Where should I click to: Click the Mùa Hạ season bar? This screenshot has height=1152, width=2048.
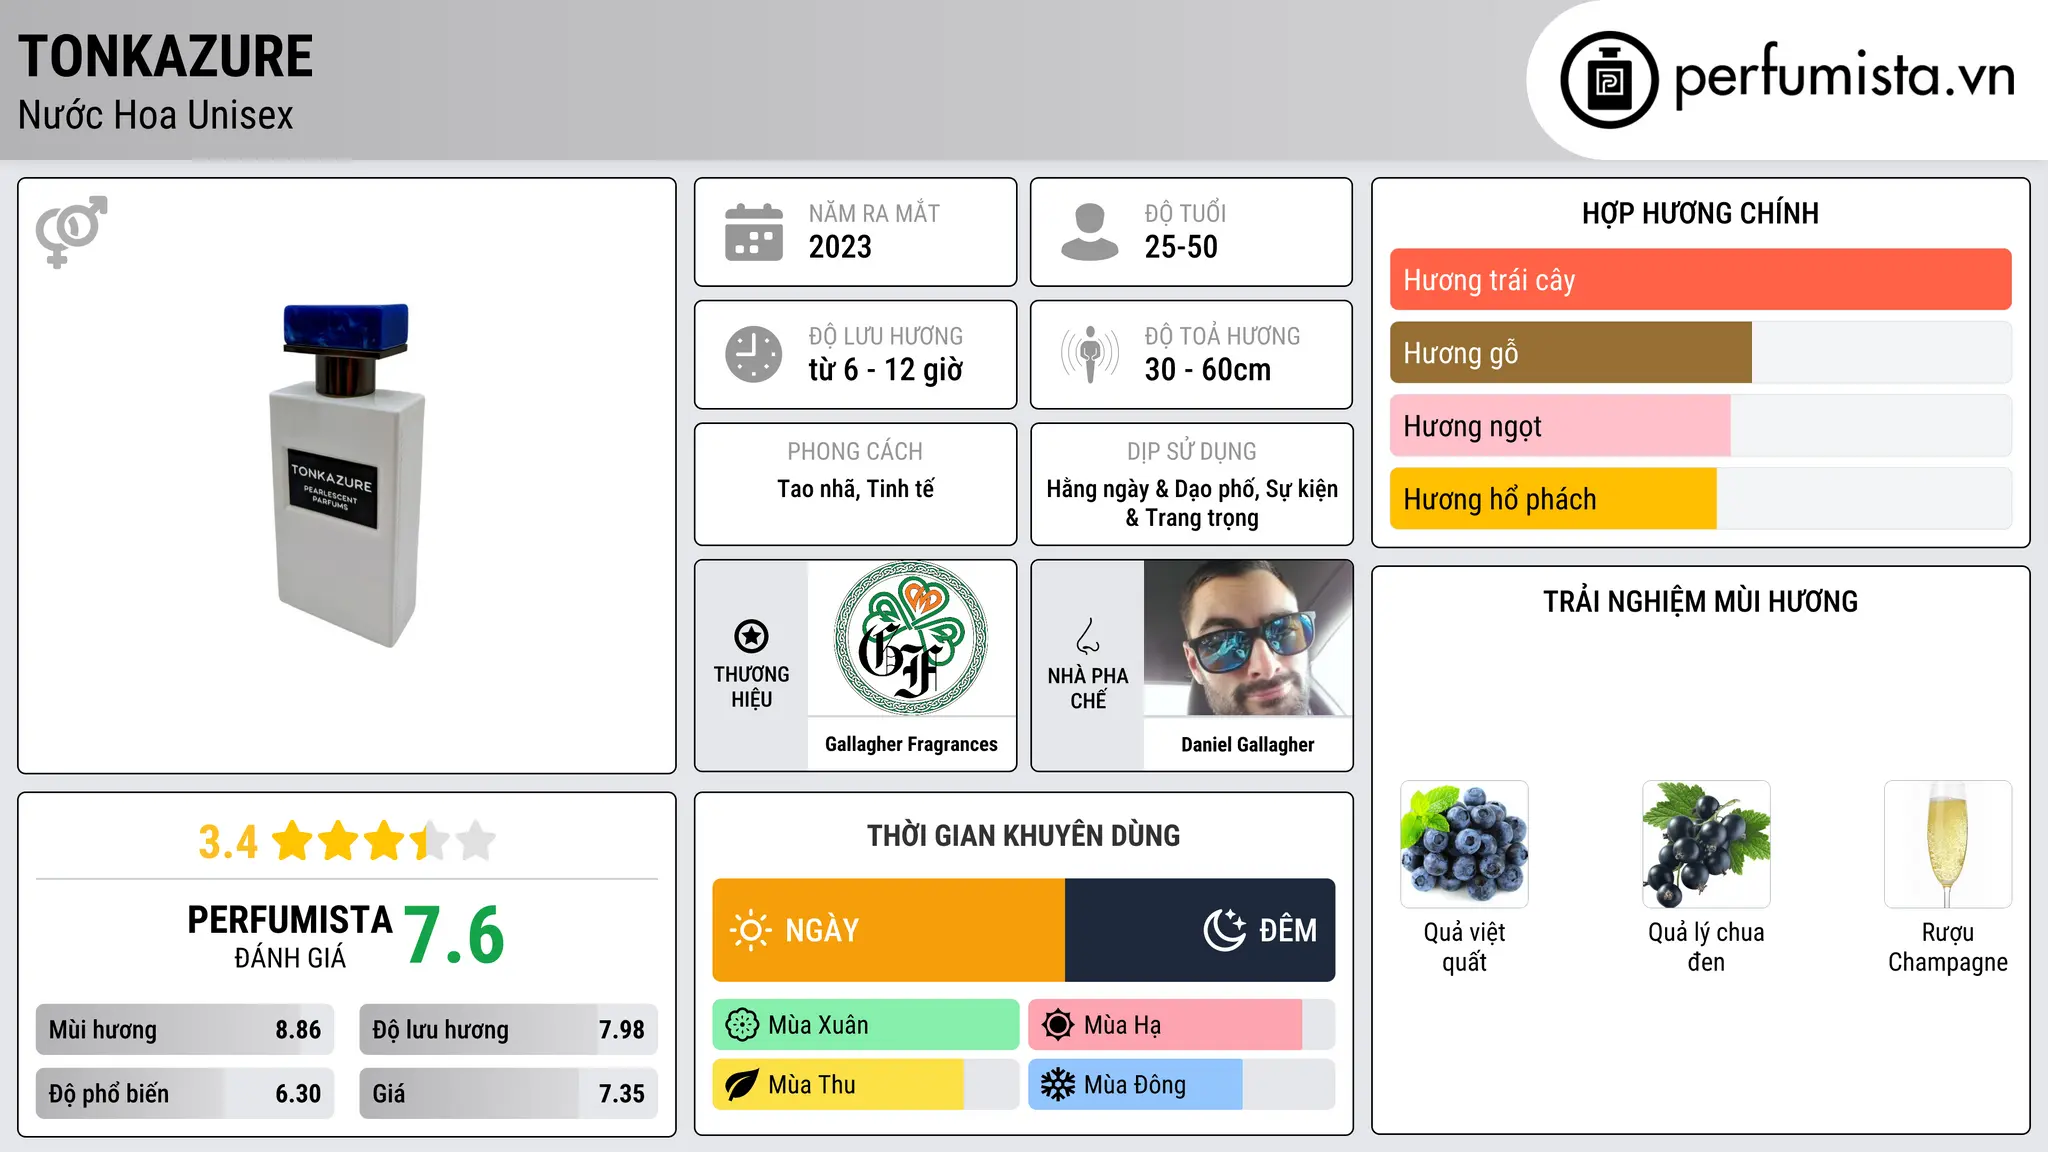[1181, 1025]
